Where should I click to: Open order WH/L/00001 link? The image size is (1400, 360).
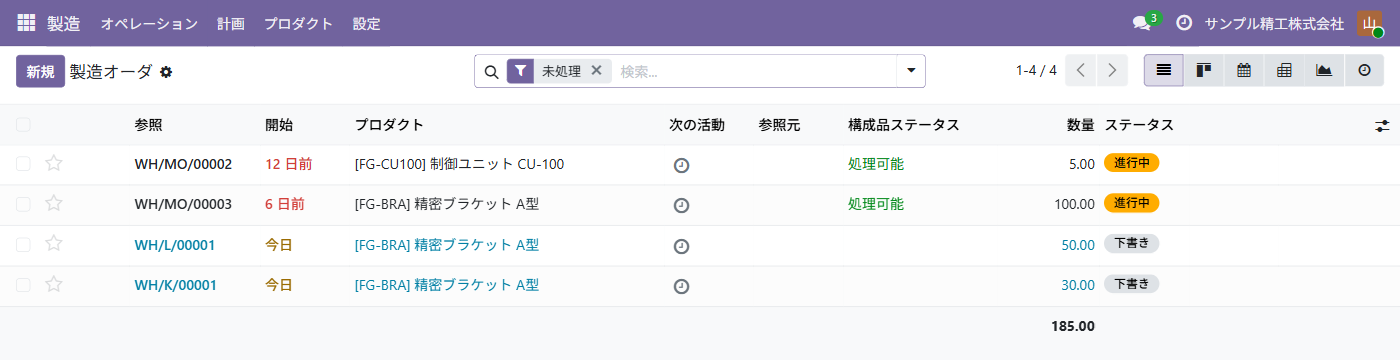[x=175, y=245]
